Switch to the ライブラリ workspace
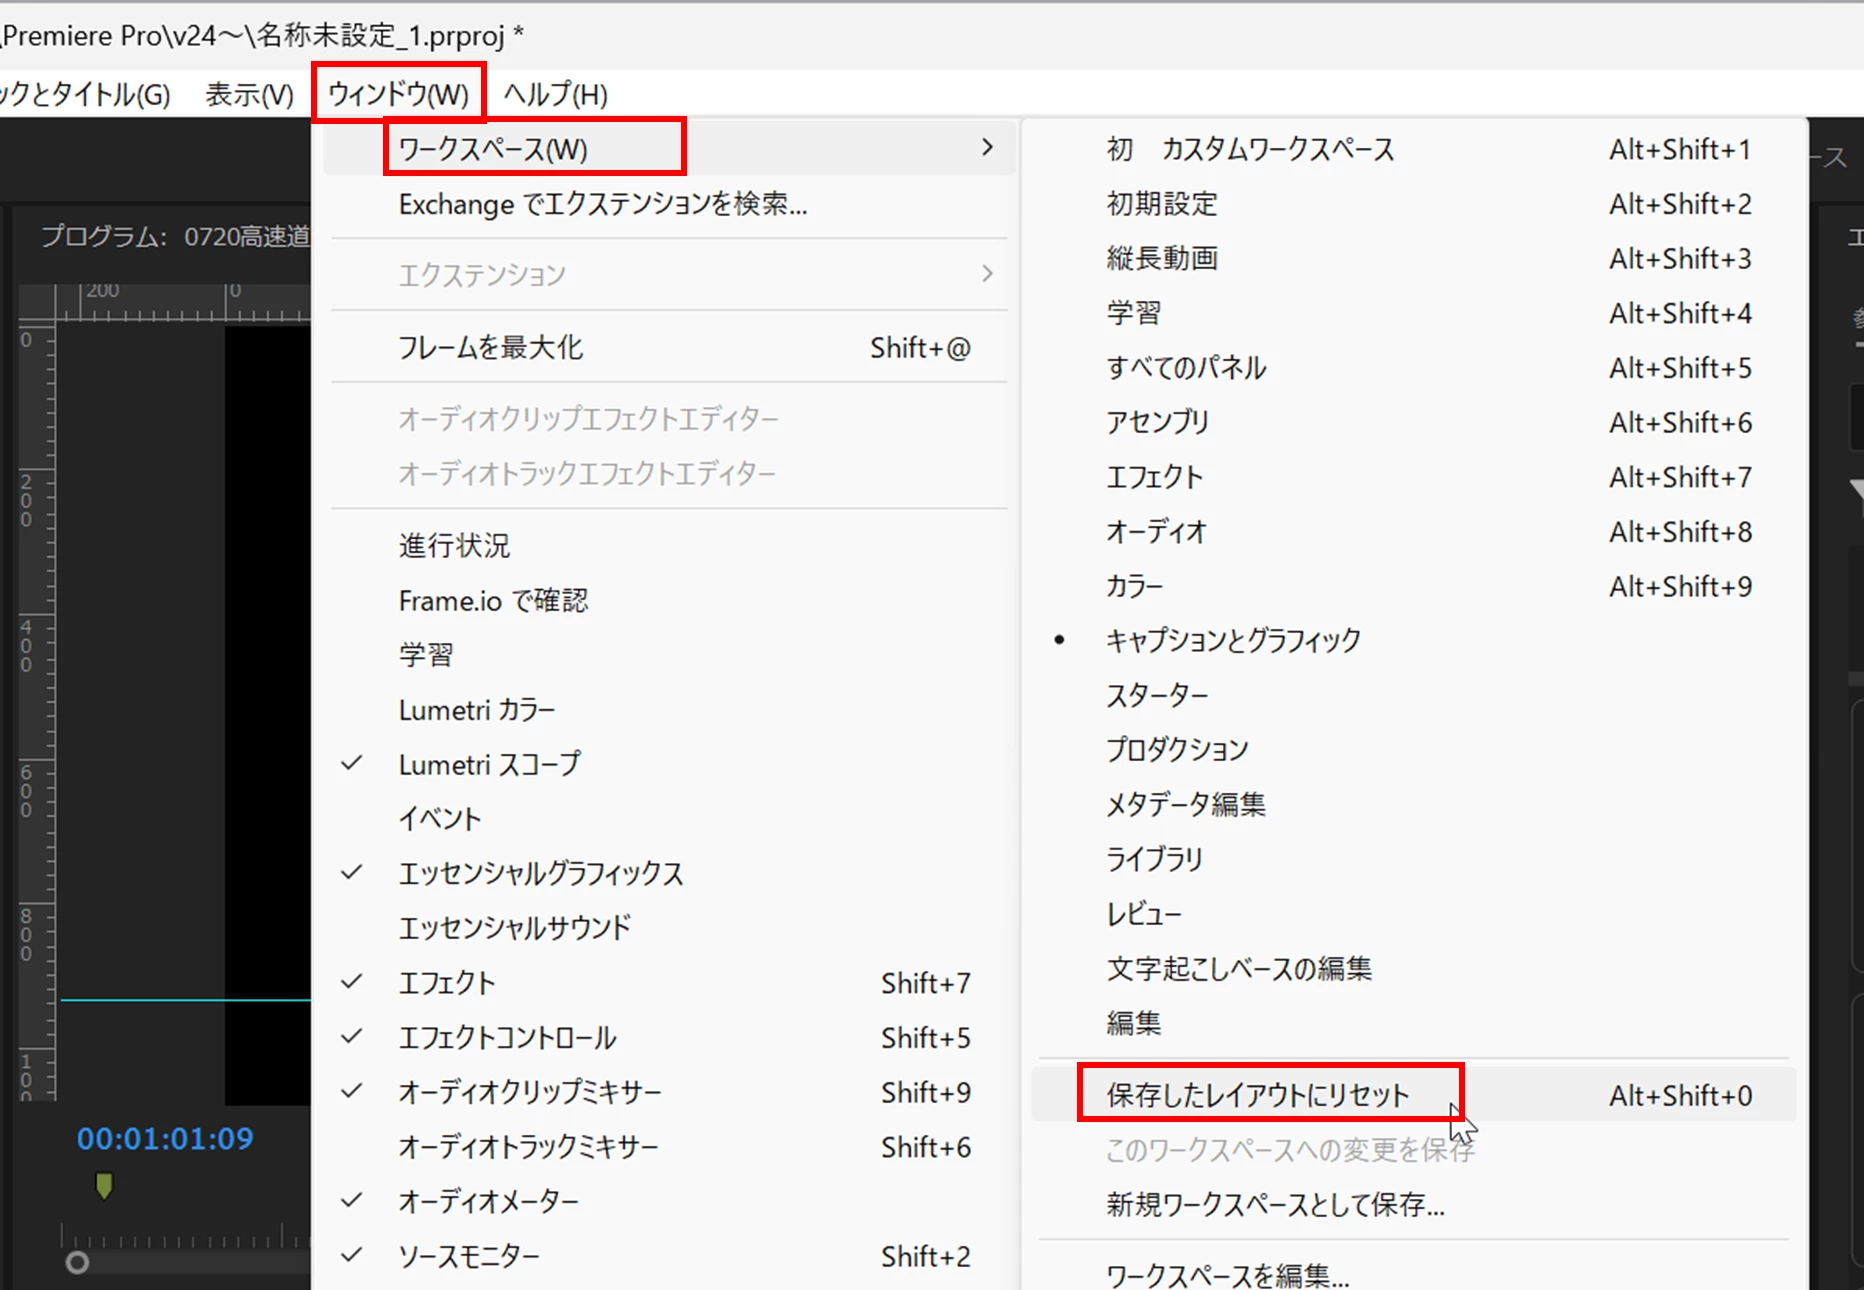This screenshot has height=1290, width=1864. (1414, 859)
